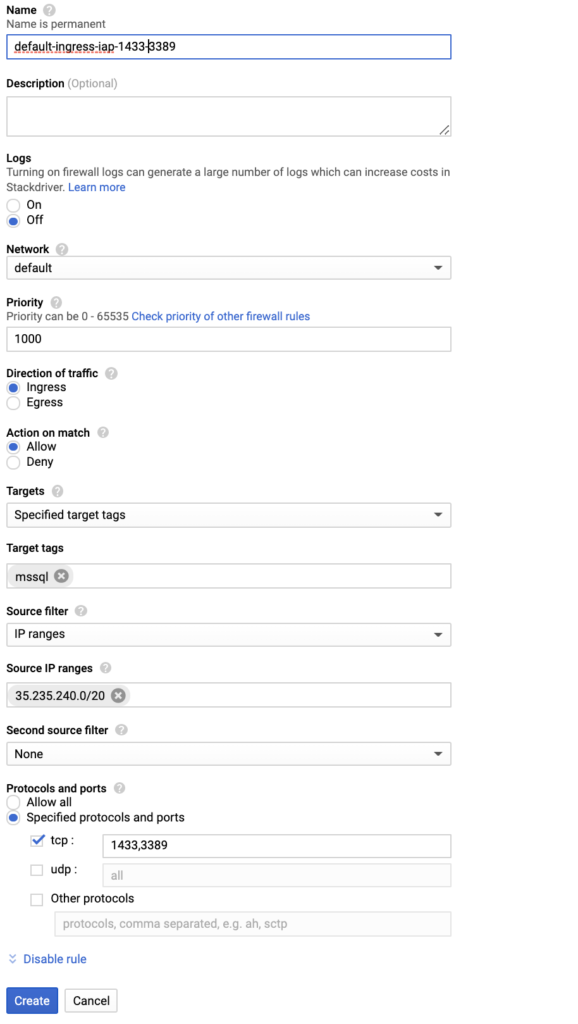
Task: Click the Create button
Action: 32,1000
